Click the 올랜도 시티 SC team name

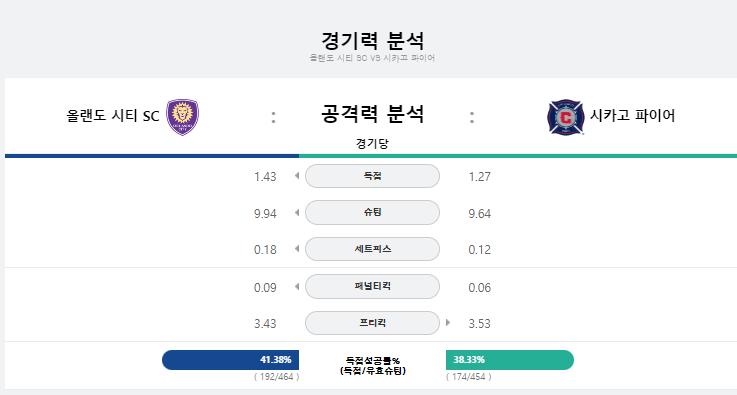(x=113, y=116)
